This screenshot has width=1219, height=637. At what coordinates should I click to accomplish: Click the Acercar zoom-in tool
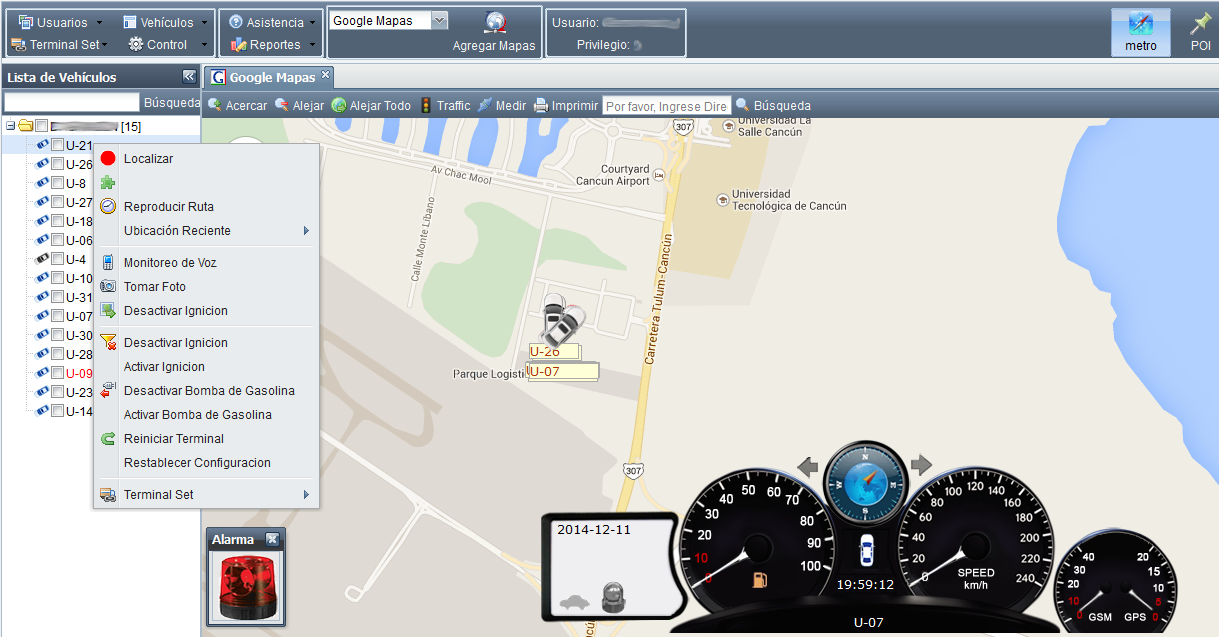click(238, 106)
